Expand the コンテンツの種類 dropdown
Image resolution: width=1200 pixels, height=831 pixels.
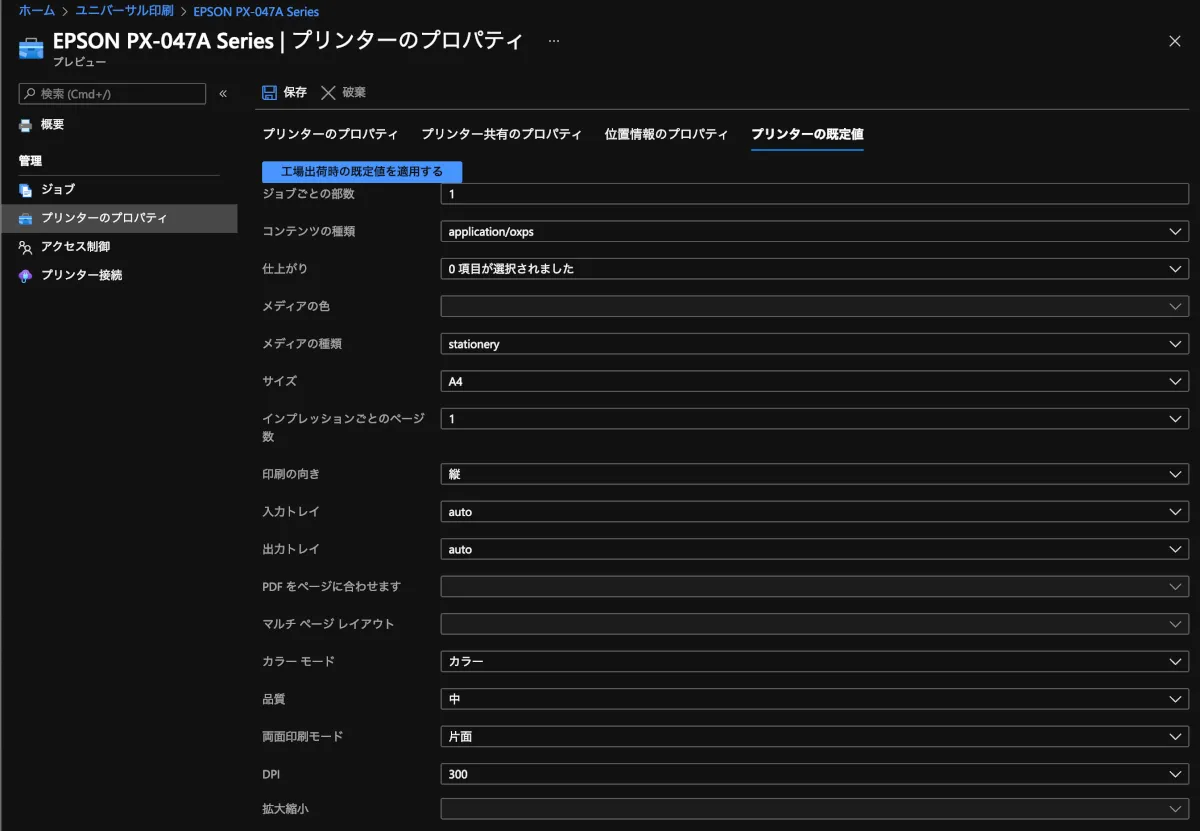(x=814, y=231)
